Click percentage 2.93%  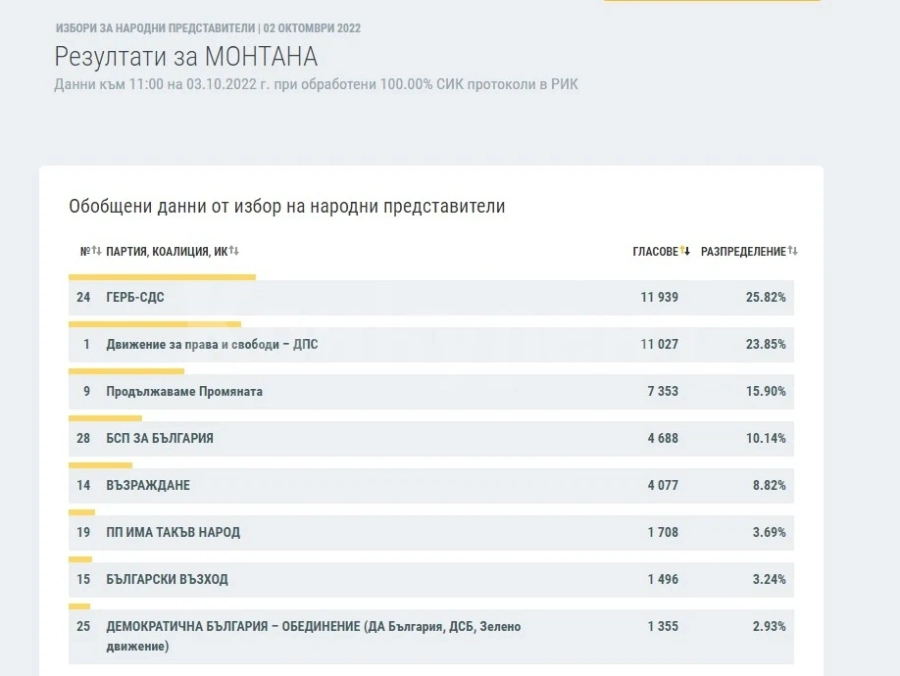769,627
